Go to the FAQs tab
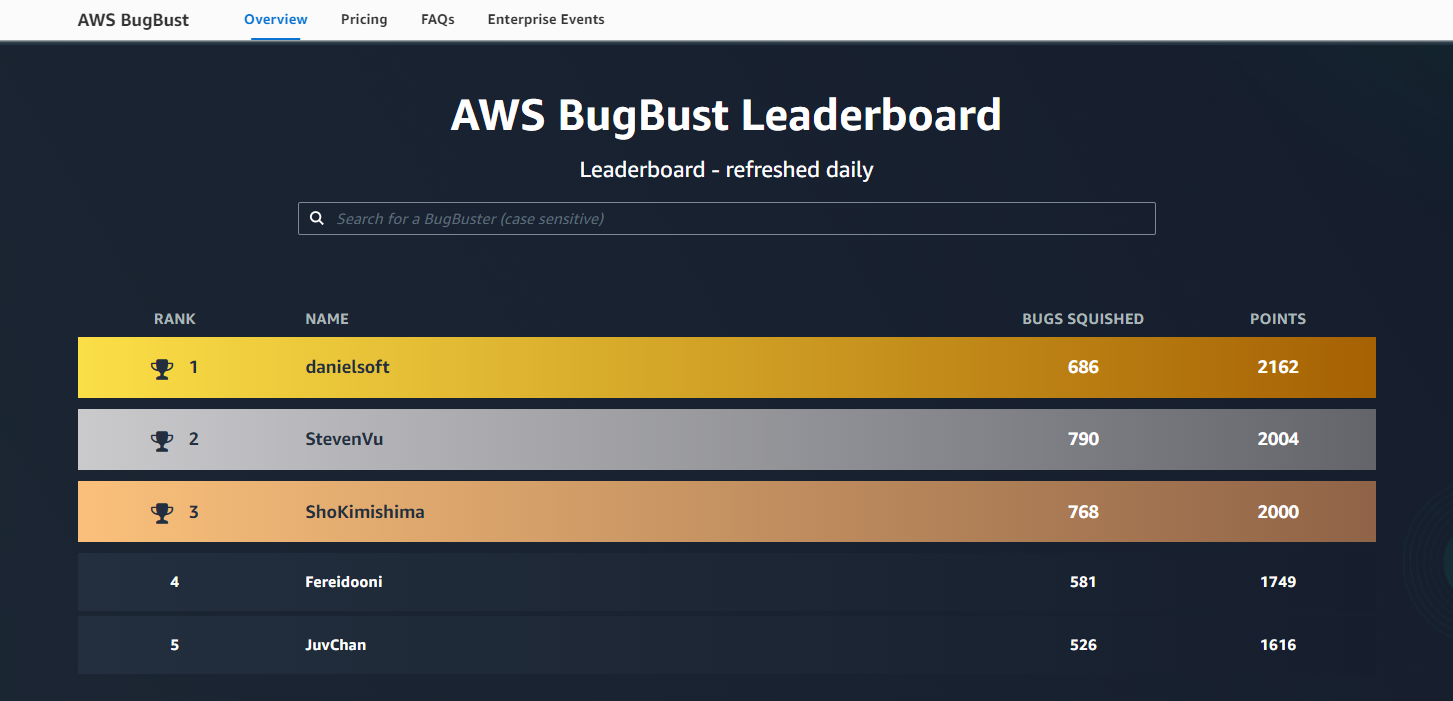Screen dimensions: 1453x701 click(438, 19)
